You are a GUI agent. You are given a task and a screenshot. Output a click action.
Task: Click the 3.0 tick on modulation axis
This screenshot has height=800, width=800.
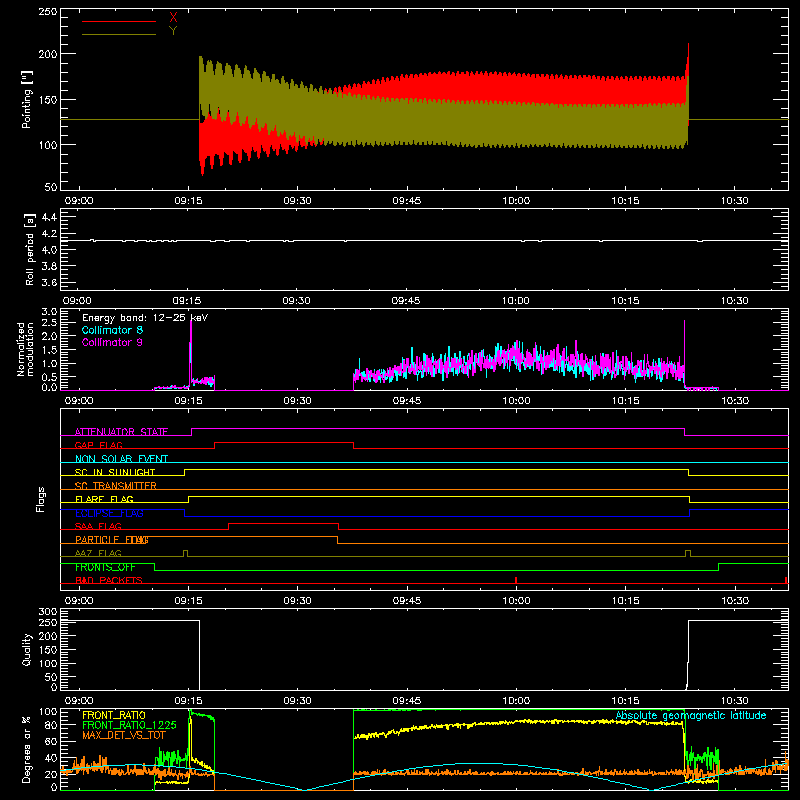click(x=49, y=312)
